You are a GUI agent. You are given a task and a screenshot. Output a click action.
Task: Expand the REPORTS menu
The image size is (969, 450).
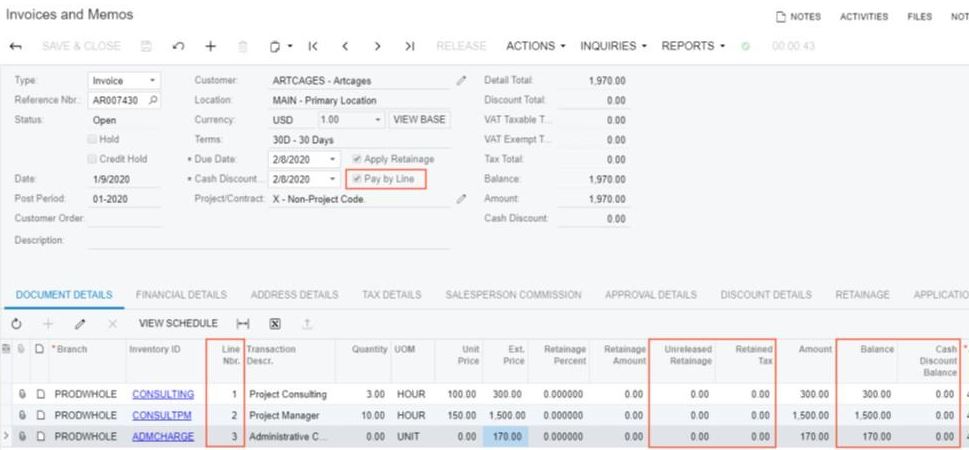pos(693,46)
